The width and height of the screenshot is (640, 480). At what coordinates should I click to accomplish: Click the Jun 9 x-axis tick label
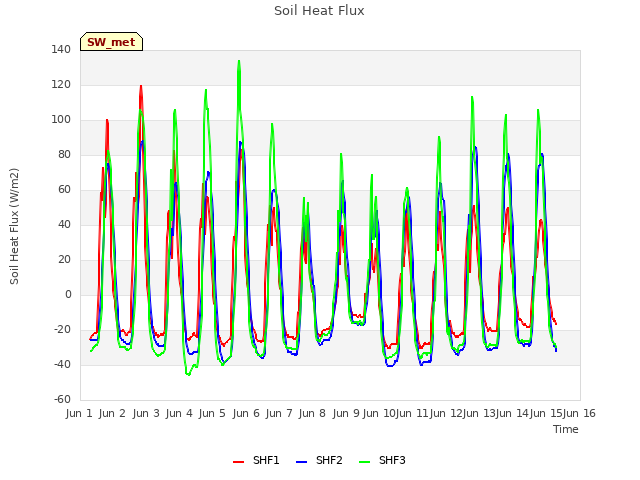(x=346, y=413)
